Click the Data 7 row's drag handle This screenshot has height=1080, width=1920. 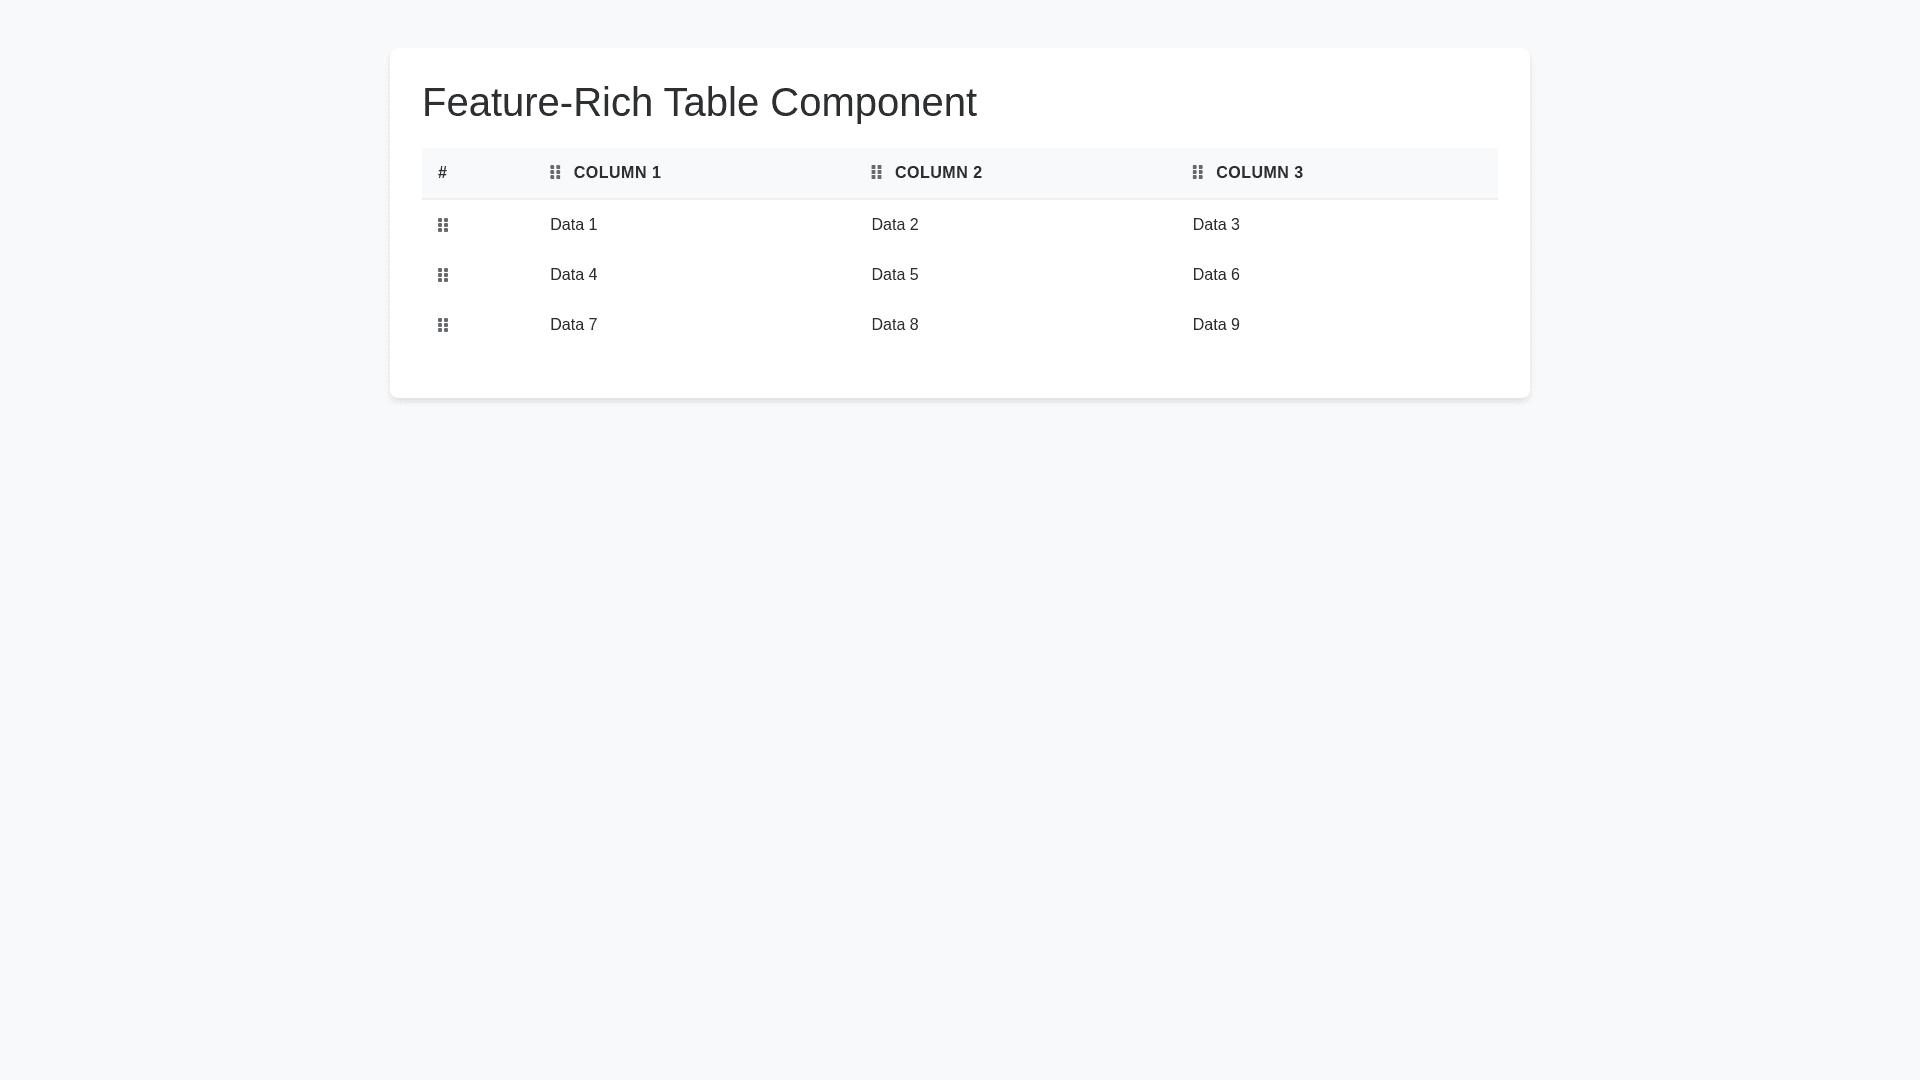pos(443,325)
